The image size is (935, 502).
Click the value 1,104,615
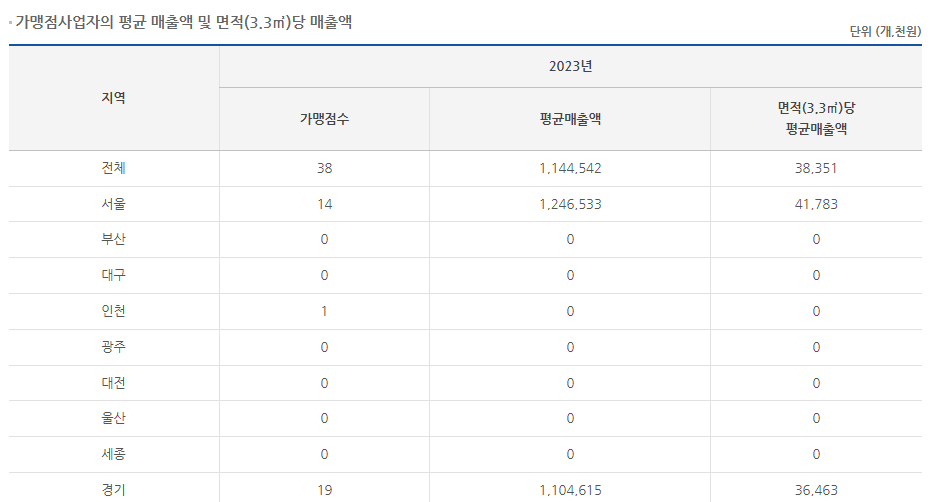coord(570,490)
